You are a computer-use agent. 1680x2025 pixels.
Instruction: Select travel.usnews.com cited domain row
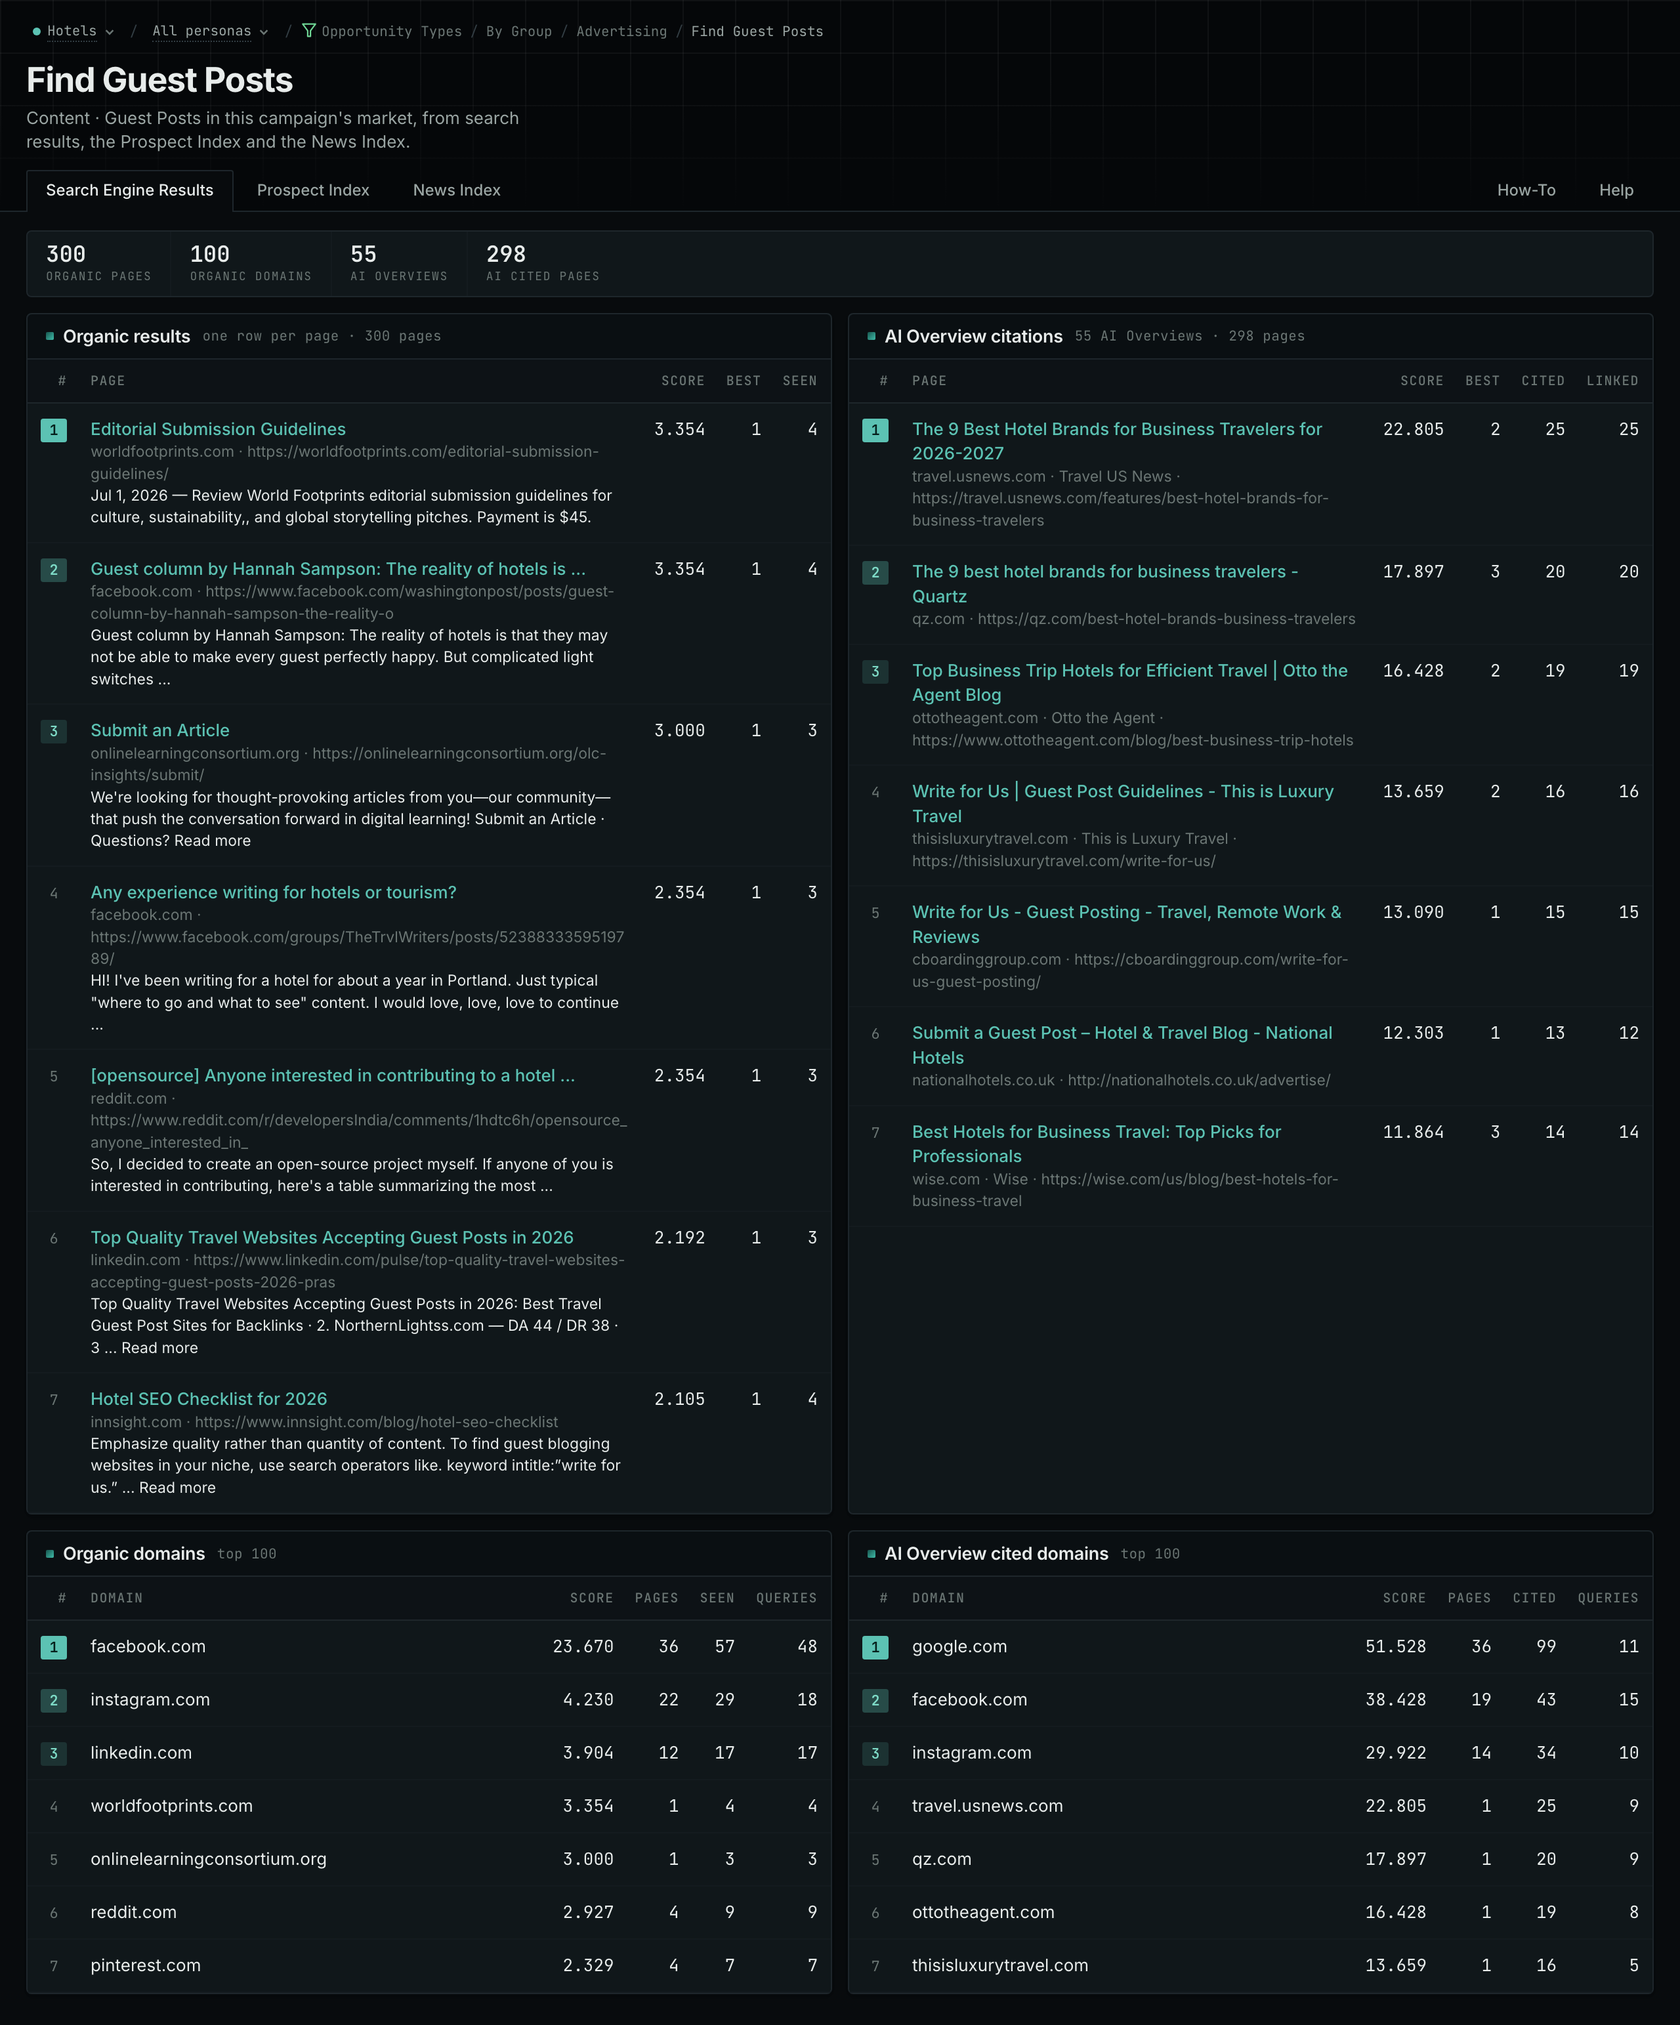pos(1250,1806)
